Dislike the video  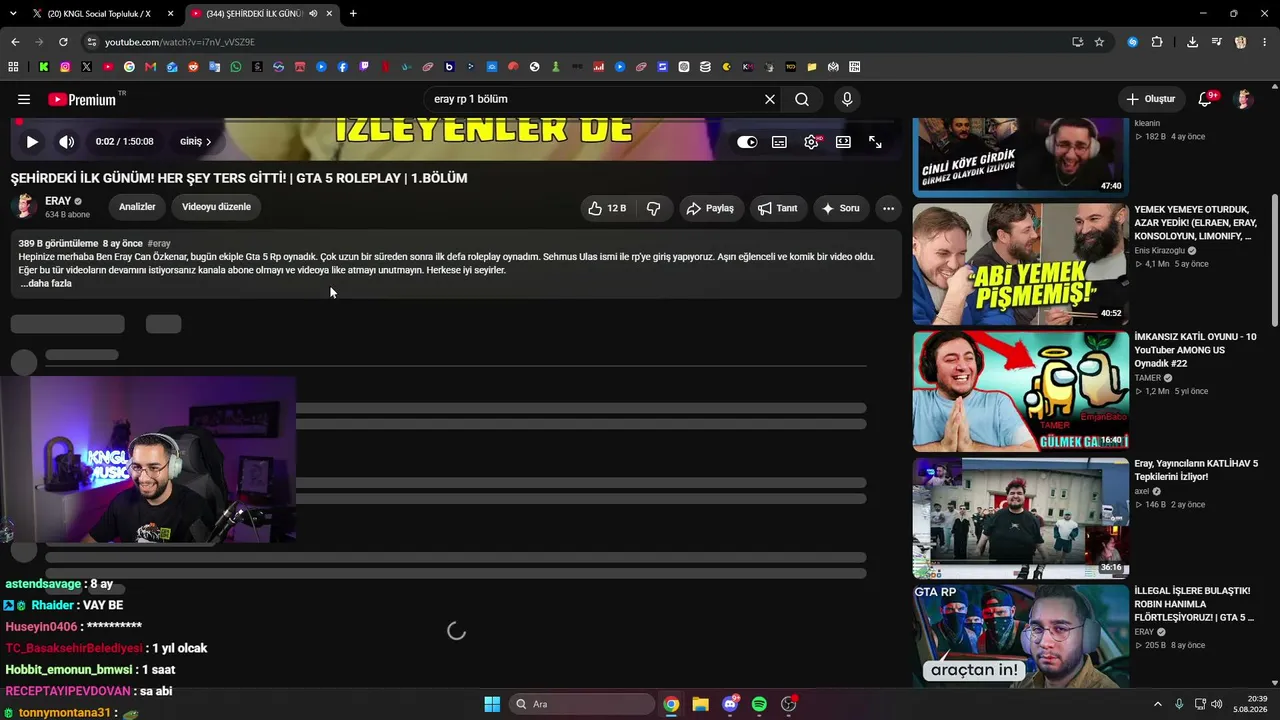tap(654, 208)
